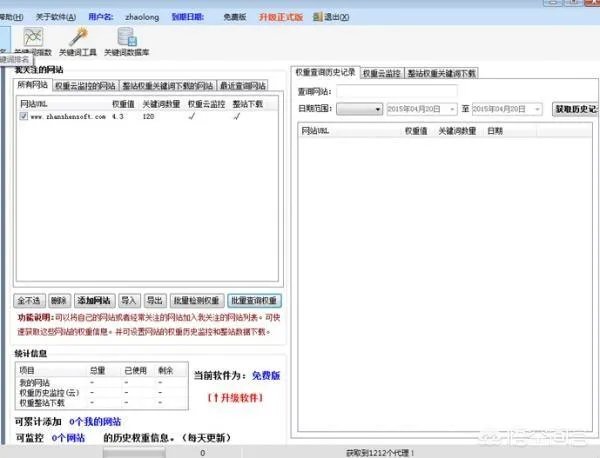Click the 0个网站 monitor count text
The width and height of the screenshot is (600, 458).
click(68, 438)
